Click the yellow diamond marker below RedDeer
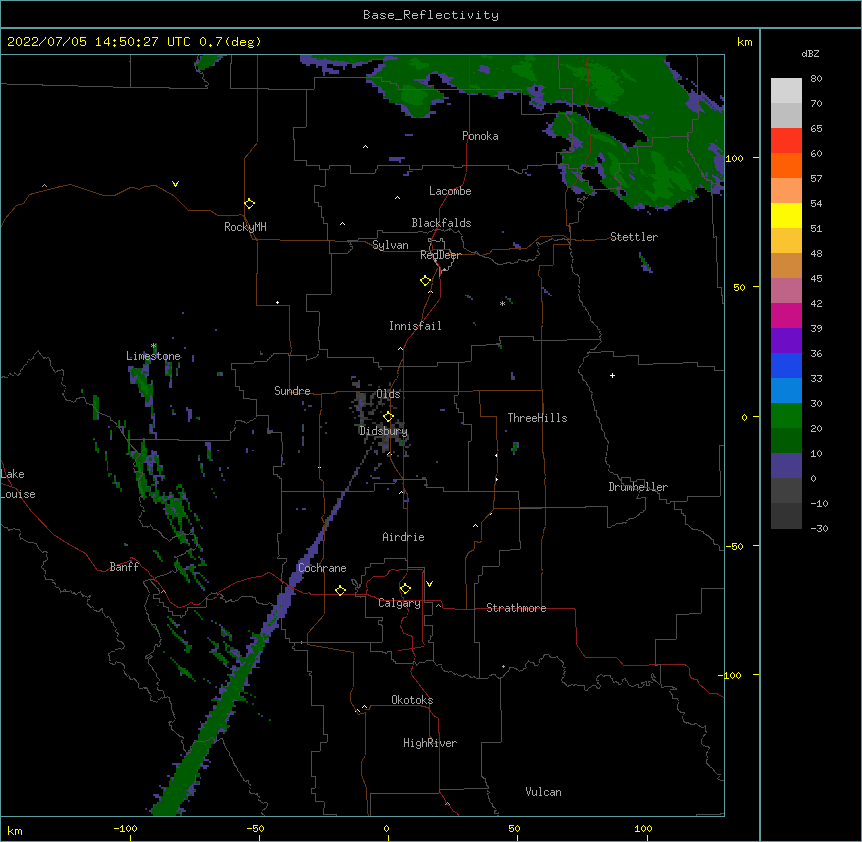 425,281
